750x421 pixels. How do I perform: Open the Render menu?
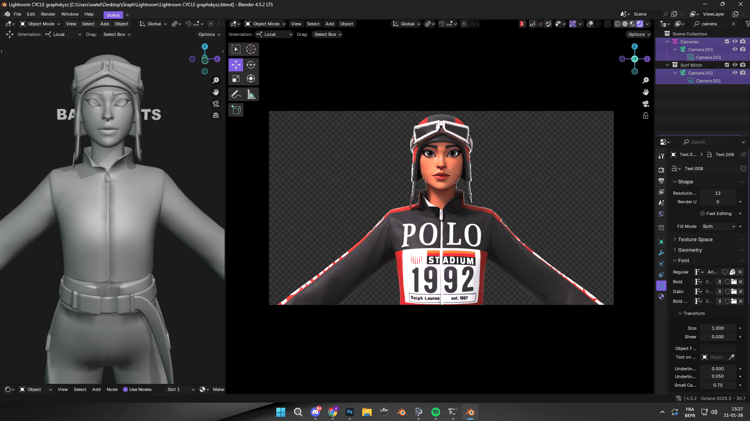click(48, 14)
